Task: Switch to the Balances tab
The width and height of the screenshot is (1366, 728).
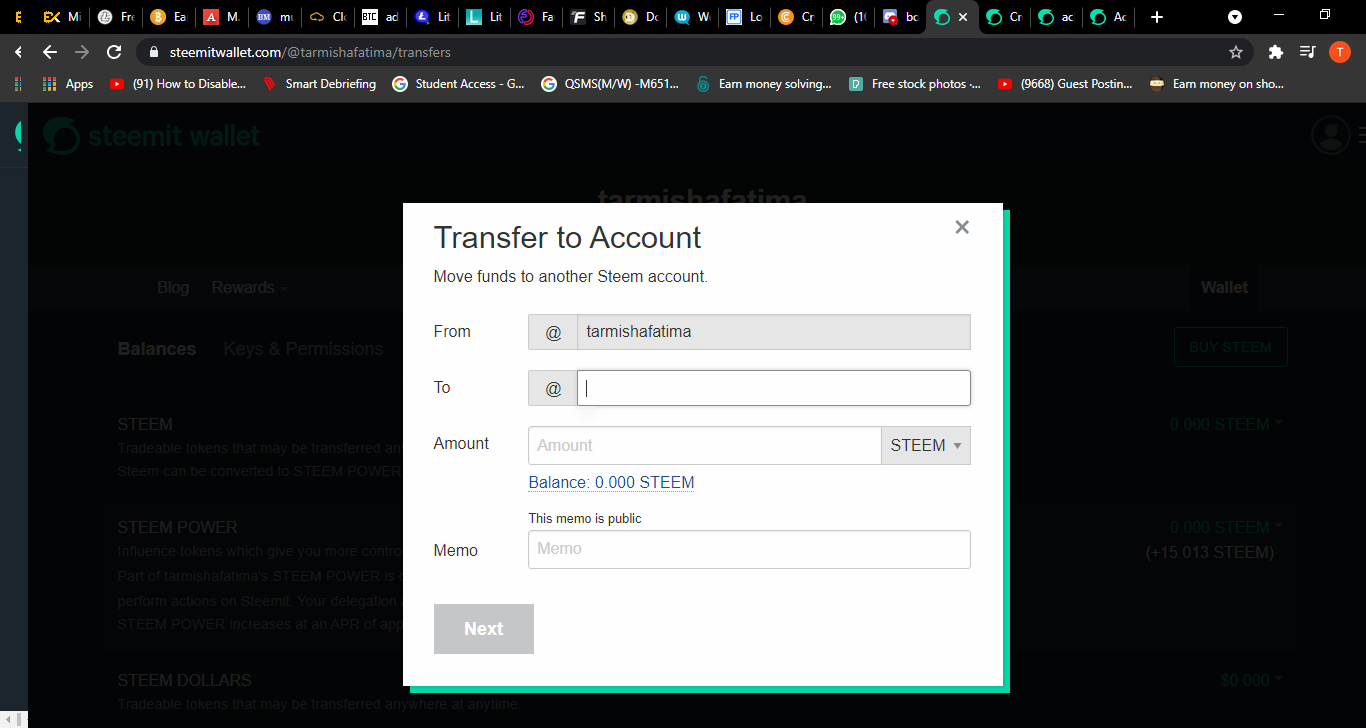Action: pyautogui.click(x=157, y=349)
